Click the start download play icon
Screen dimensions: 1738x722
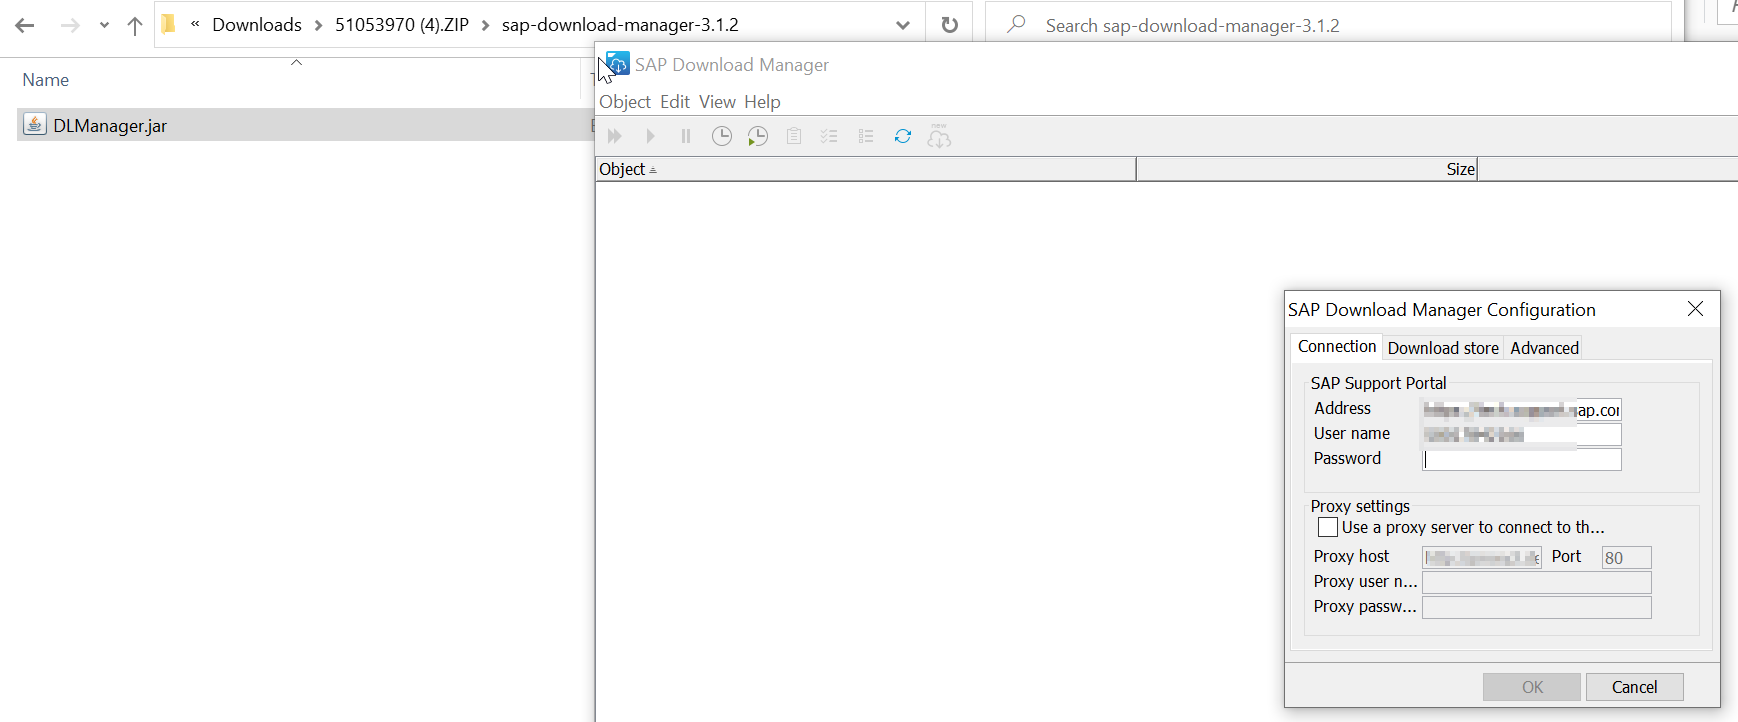coord(650,136)
